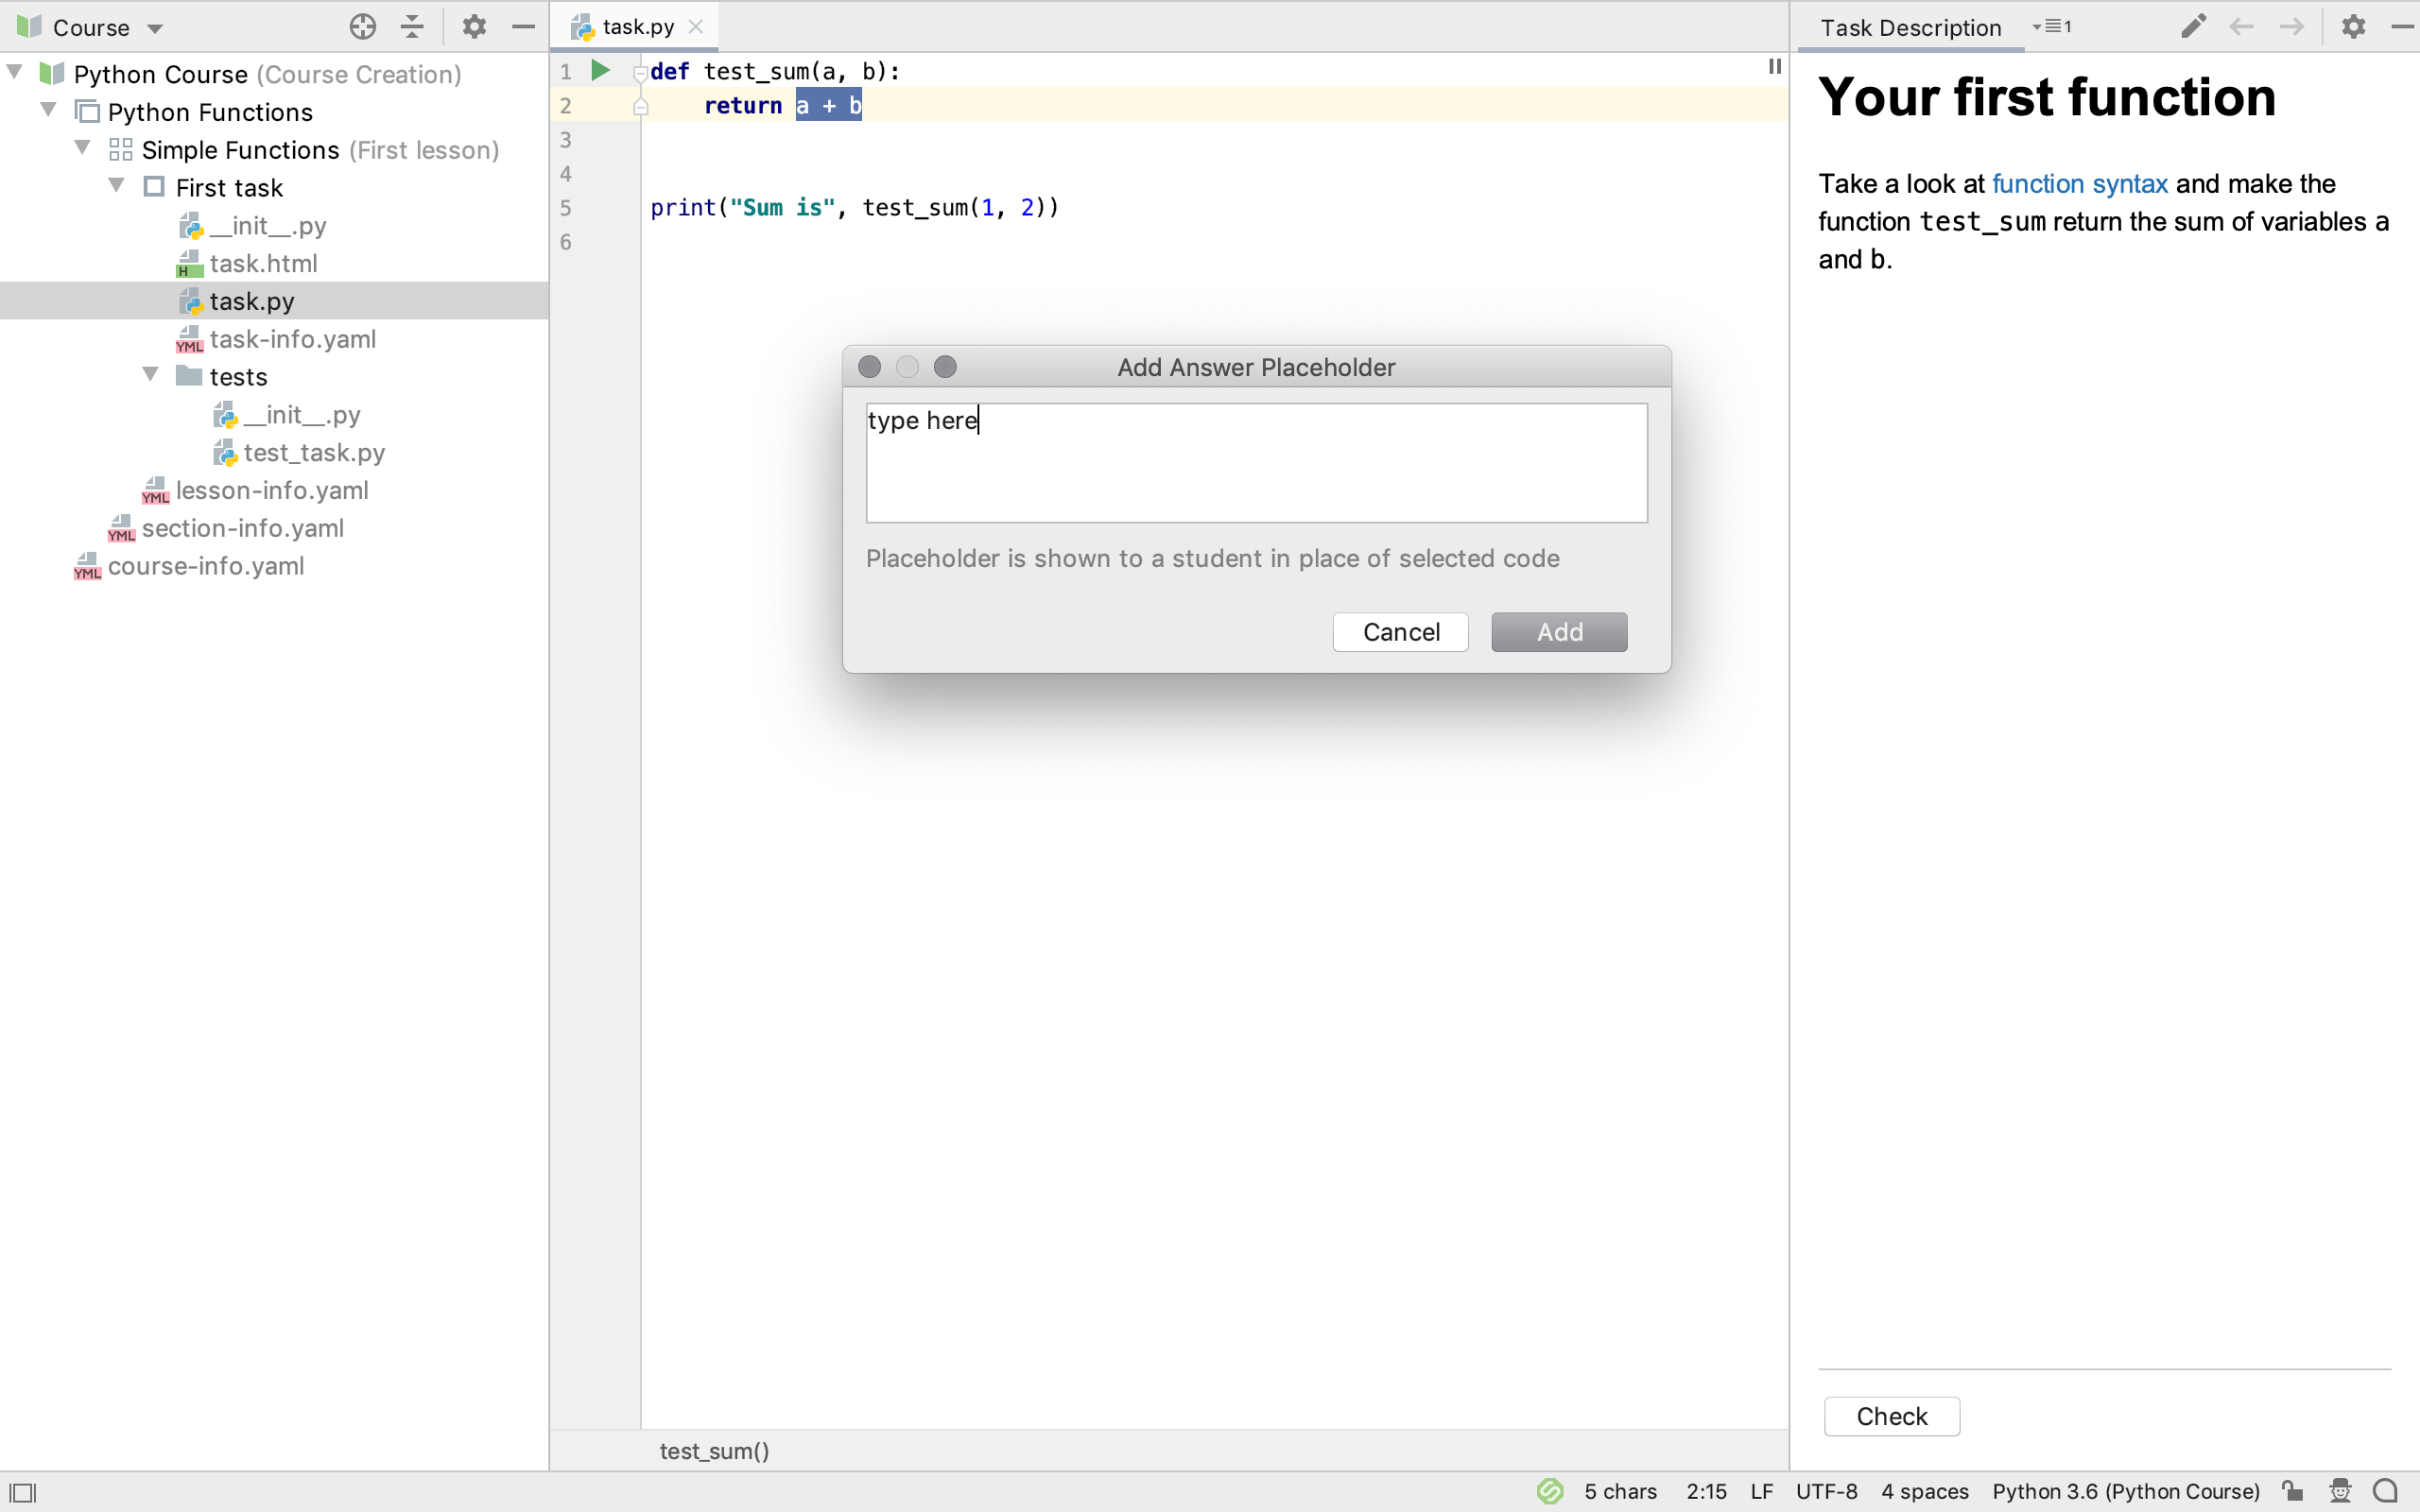Click the next task right arrow icon
Screen dimensions: 2420x1512
pyautogui.click(x=2291, y=27)
